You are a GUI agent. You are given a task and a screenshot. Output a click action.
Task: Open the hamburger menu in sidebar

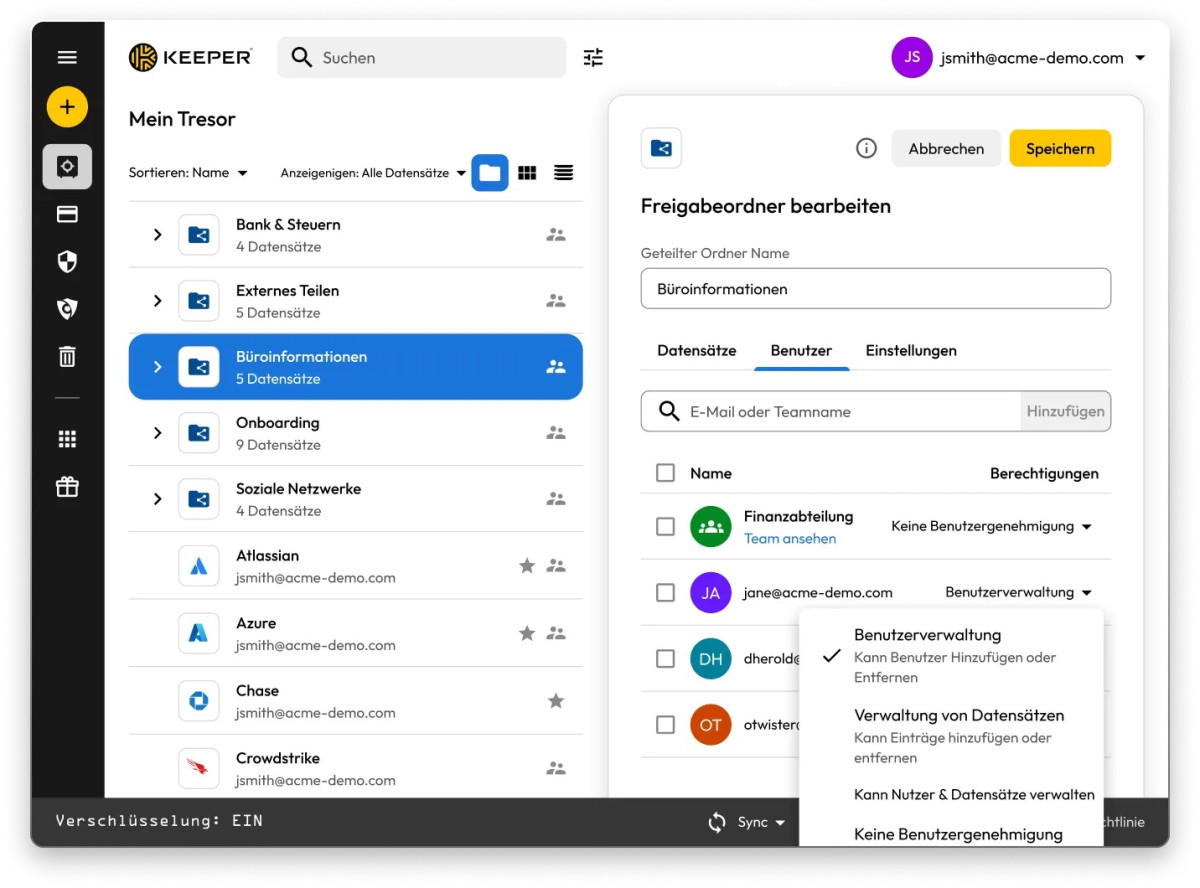tap(67, 57)
